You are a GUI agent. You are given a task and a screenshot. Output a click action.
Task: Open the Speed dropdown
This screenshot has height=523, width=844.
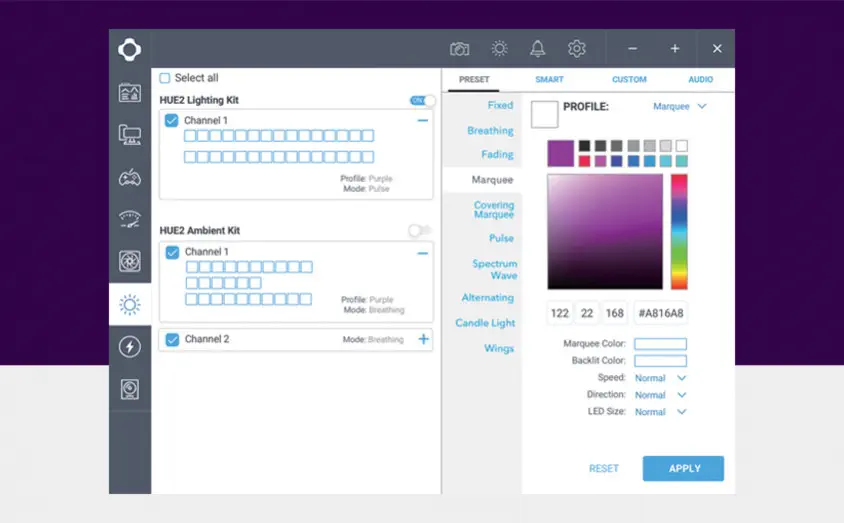tap(660, 378)
